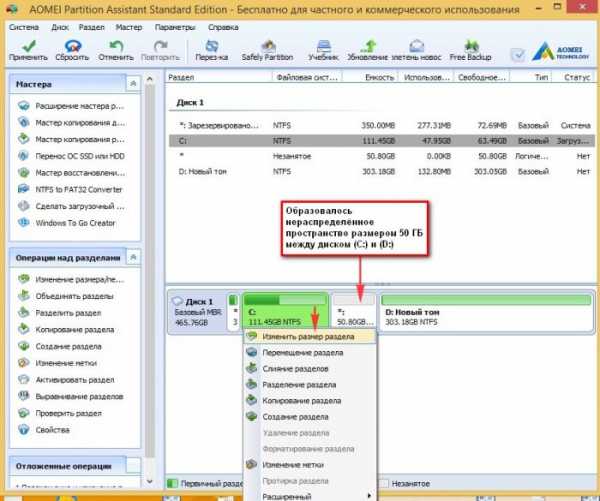Click the Диск 1 Базовый MBR label block
Screen dimensions: 600x501
pos(197,312)
